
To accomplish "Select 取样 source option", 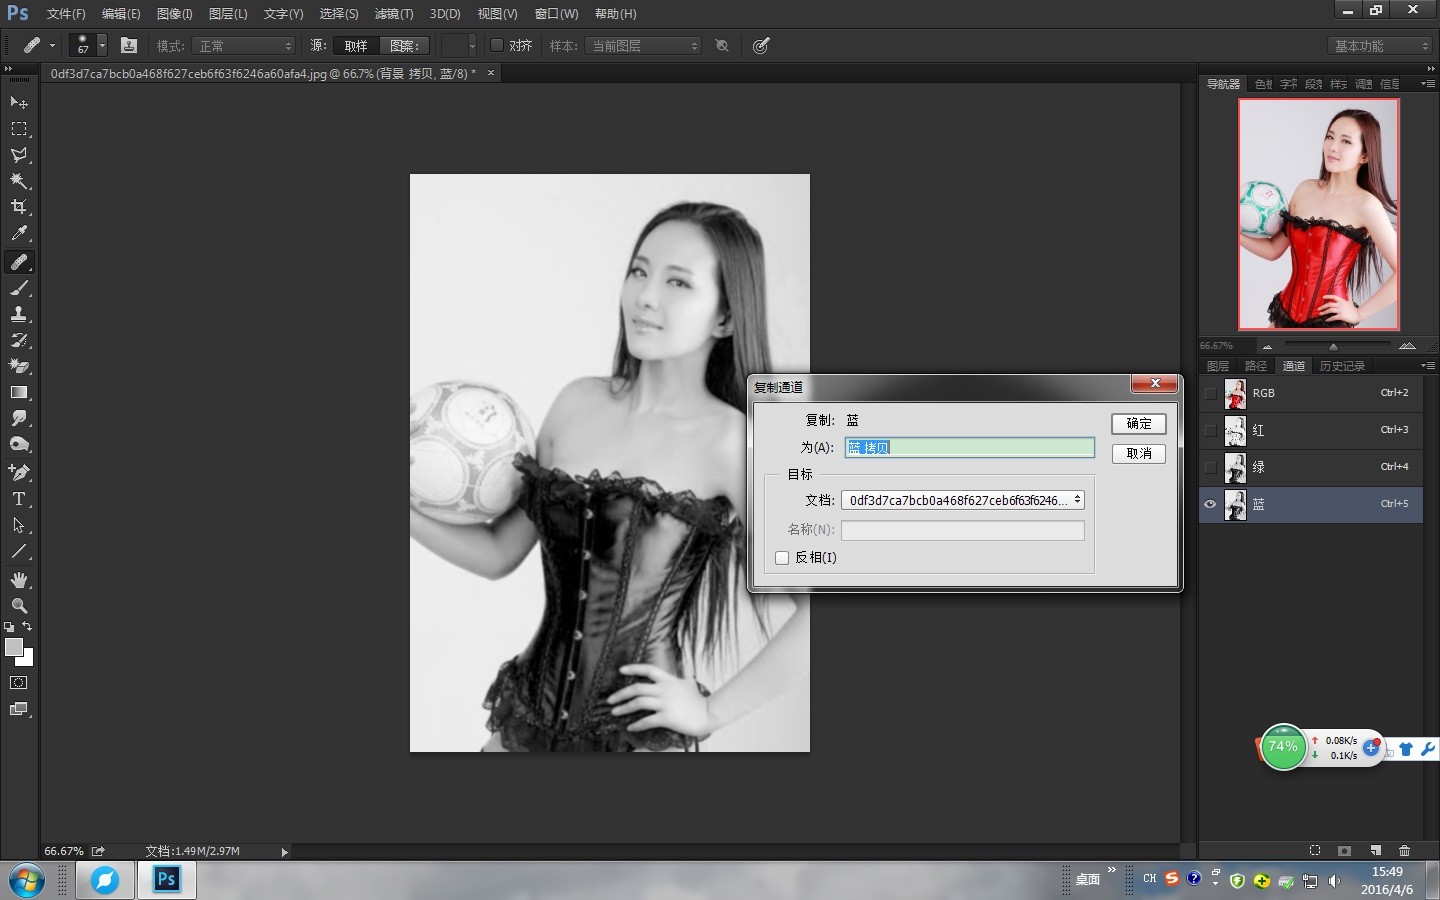I will (356, 46).
